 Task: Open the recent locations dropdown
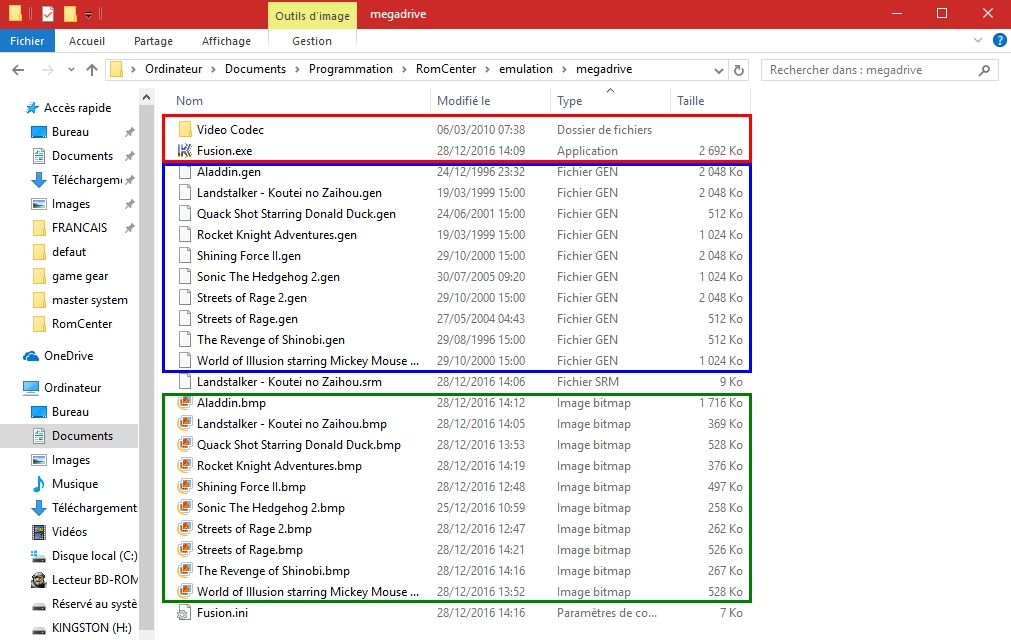click(71, 70)
